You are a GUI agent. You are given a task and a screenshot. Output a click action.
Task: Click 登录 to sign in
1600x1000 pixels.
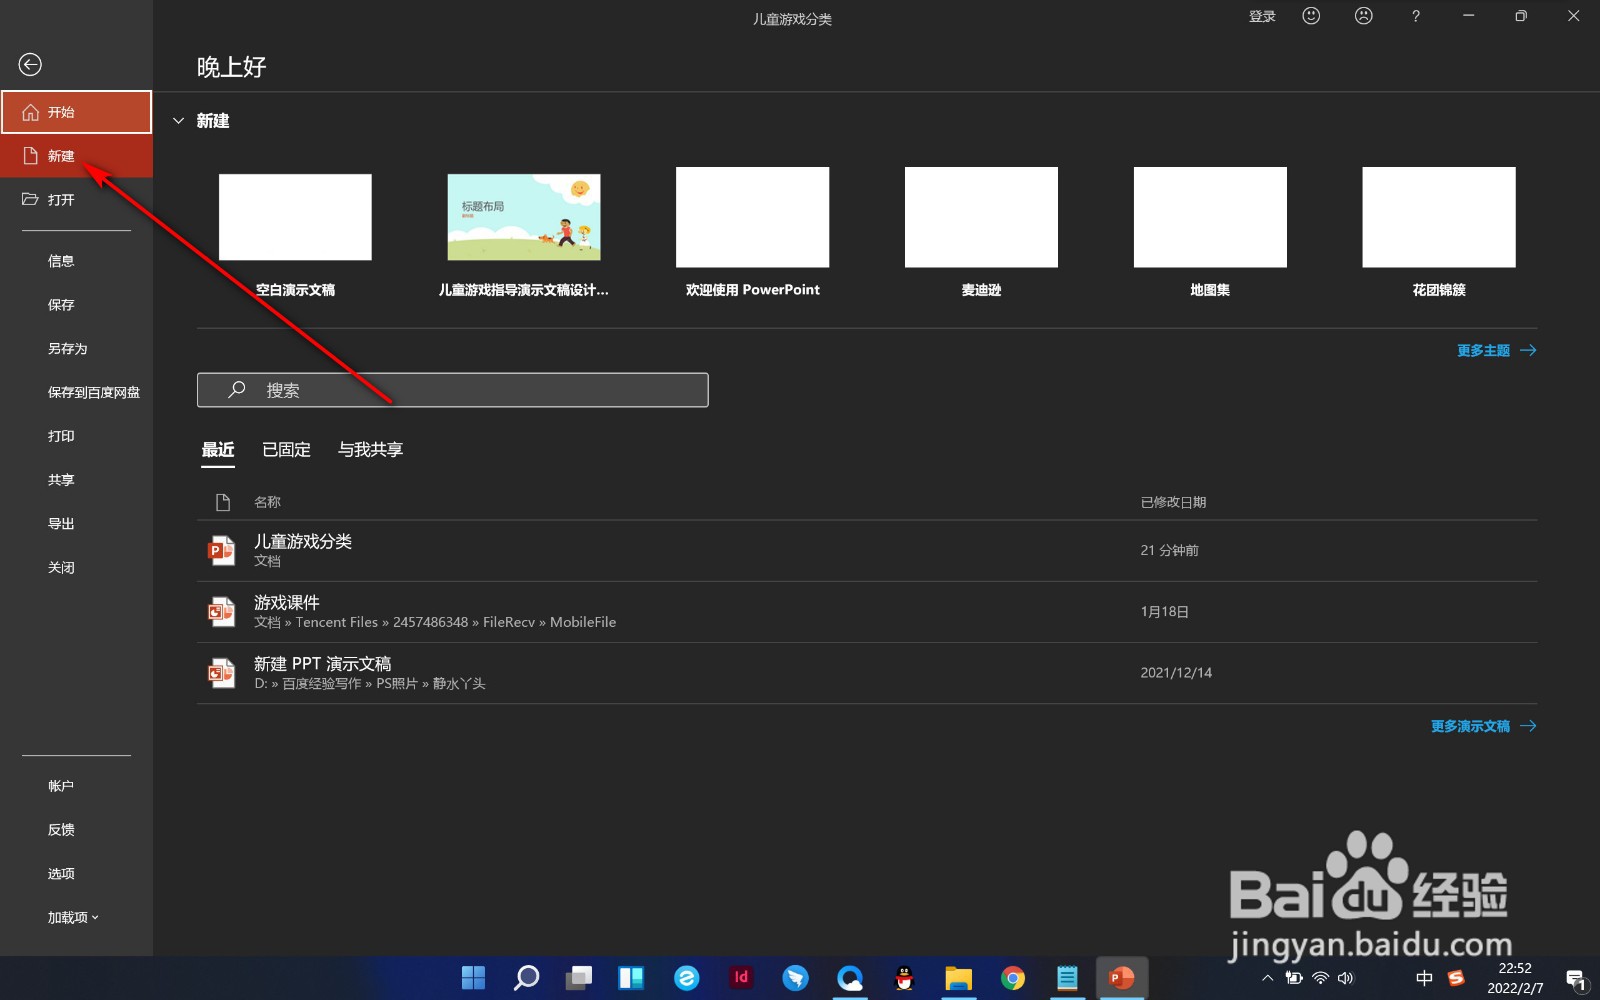(x=1262, y=17)
